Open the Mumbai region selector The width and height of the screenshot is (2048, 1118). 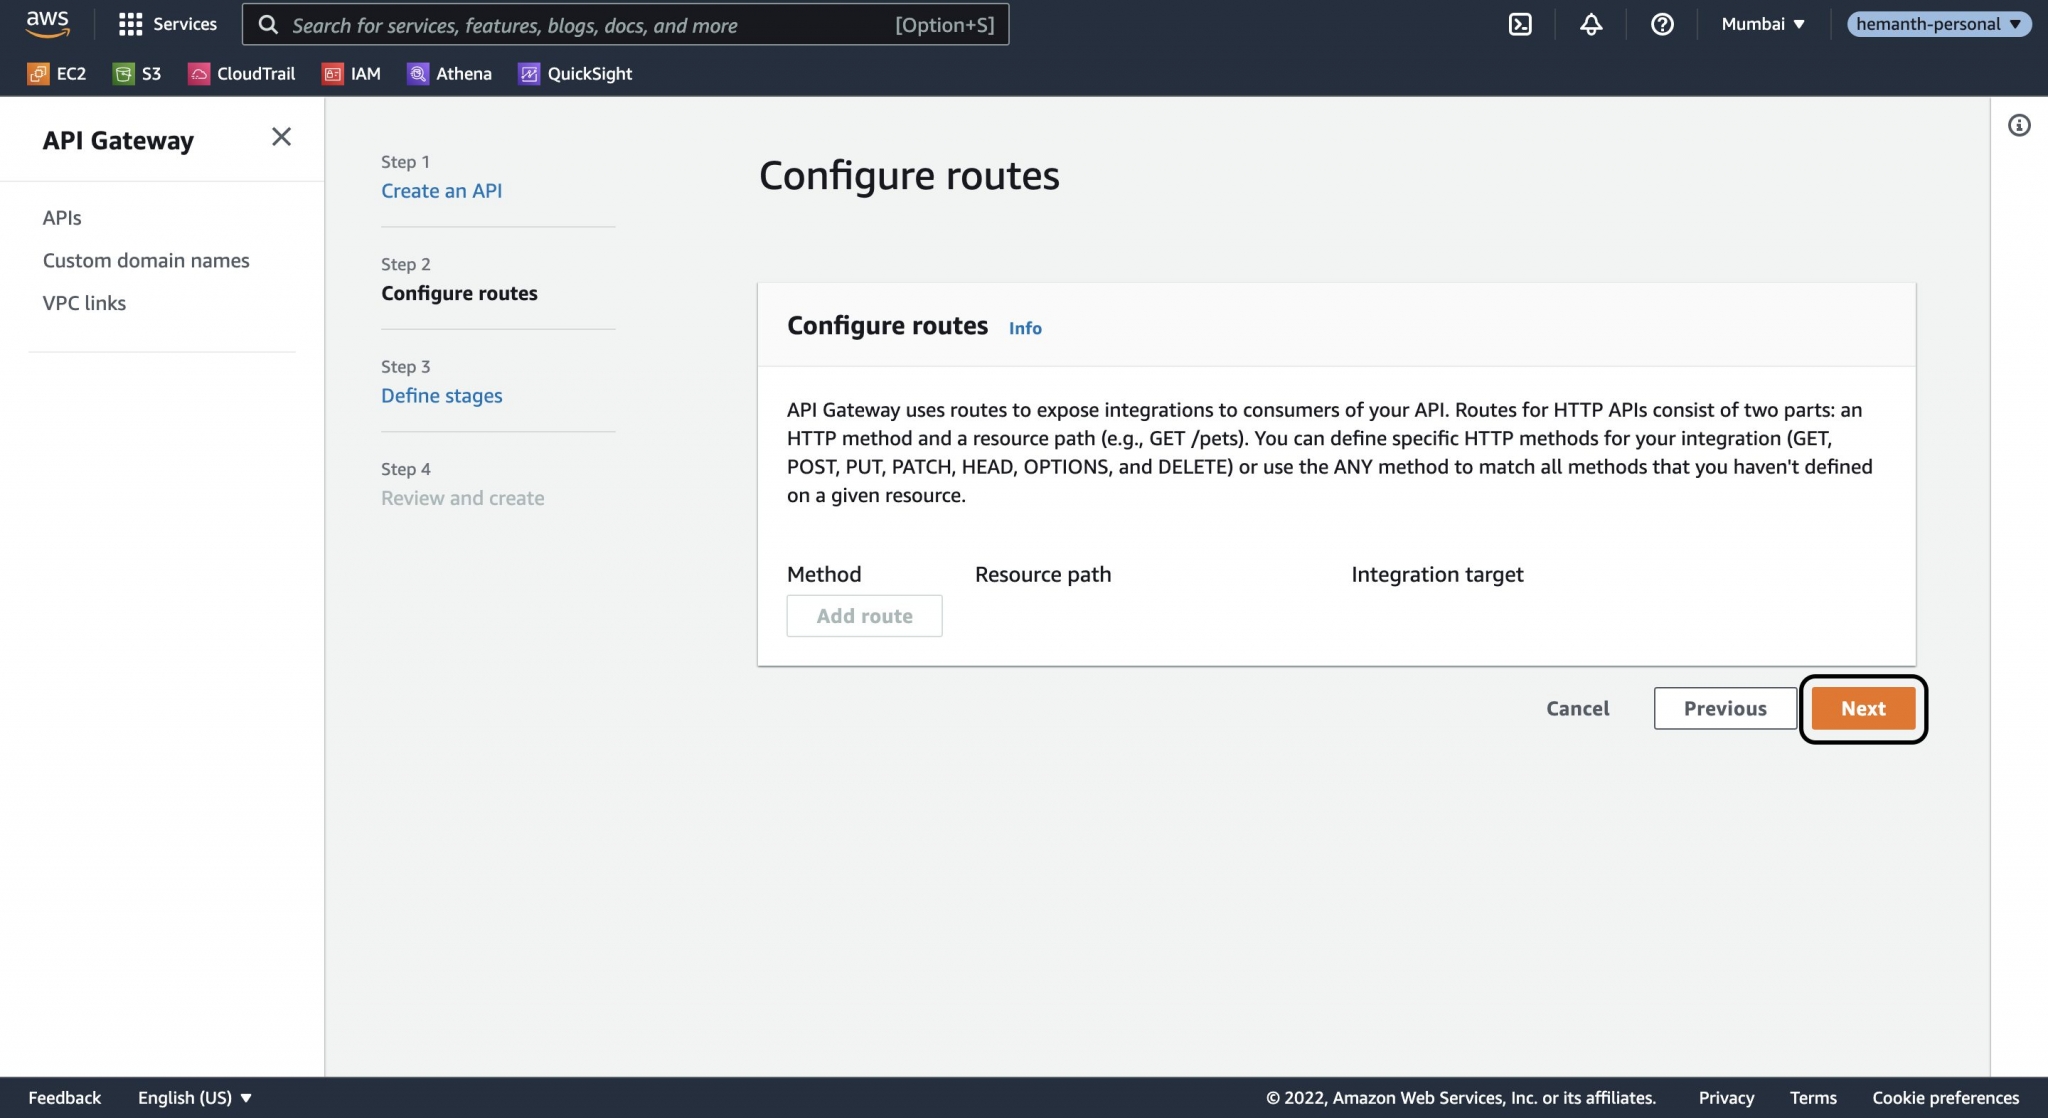1763,24
